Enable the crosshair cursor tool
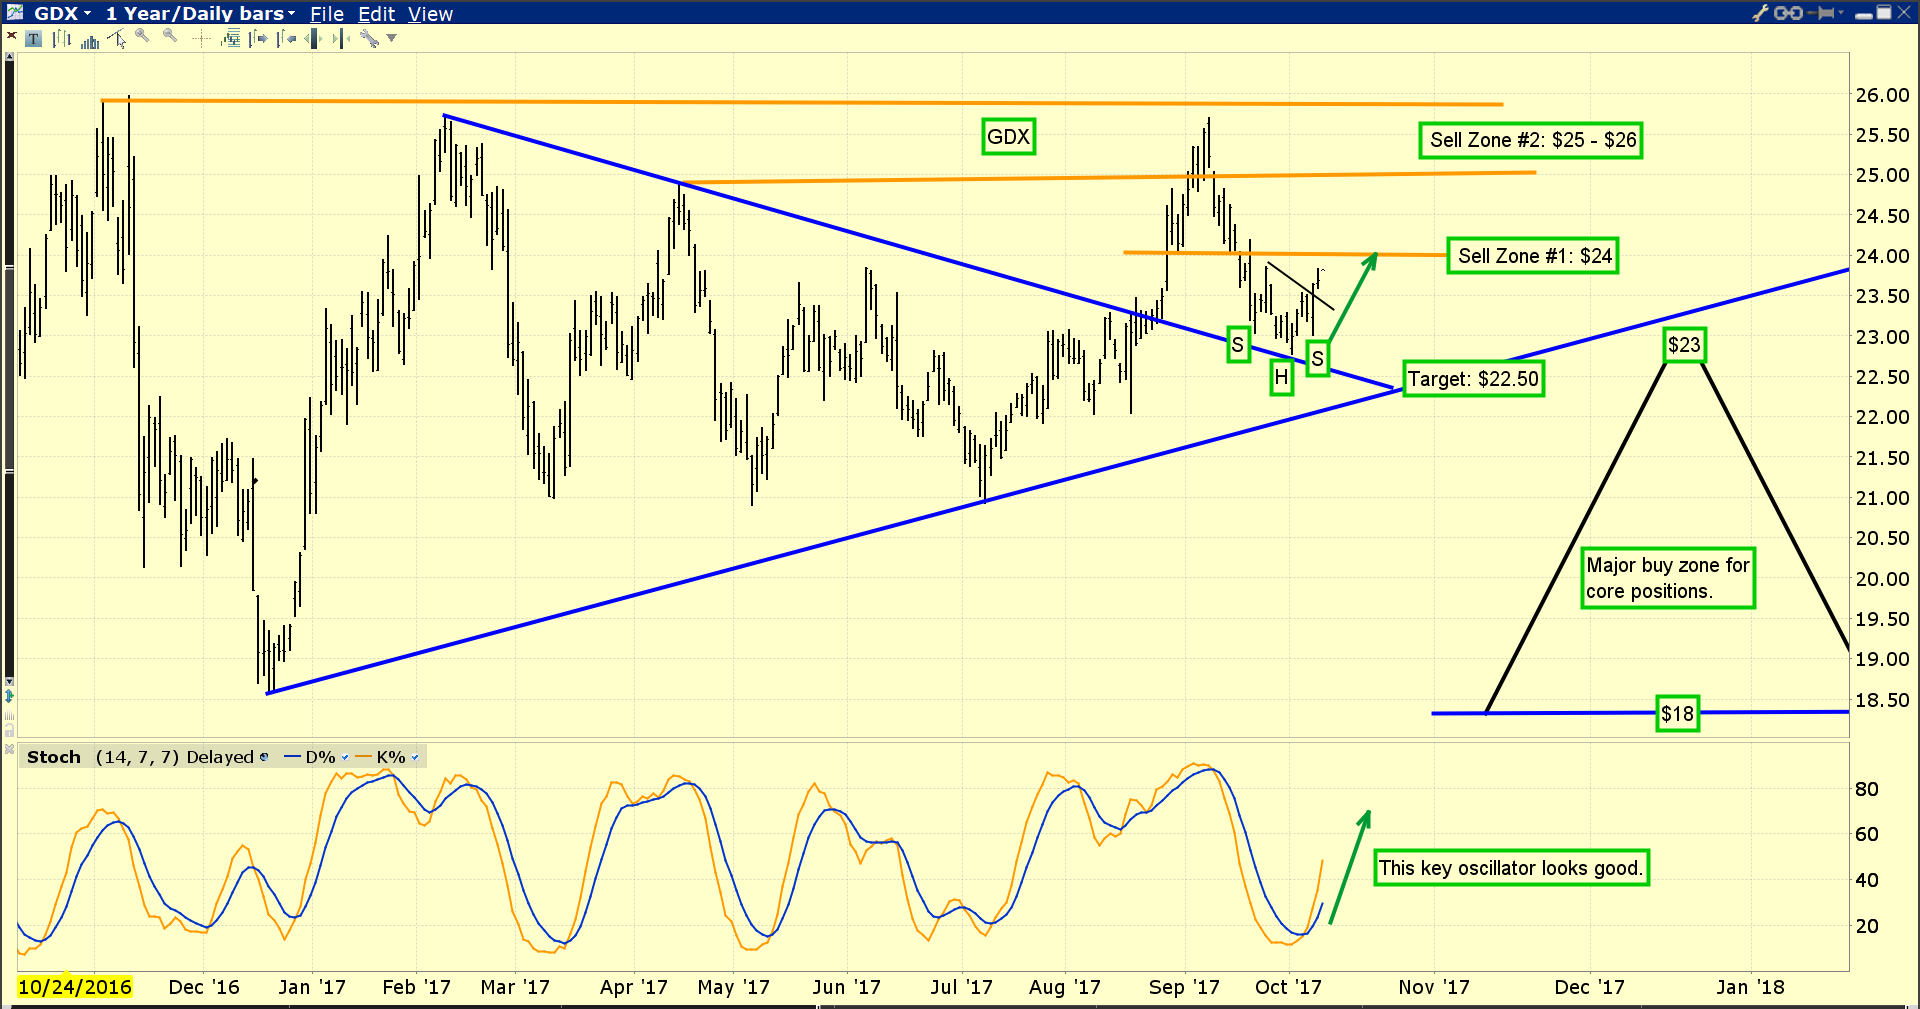Image resolution: width=1920 pixels, height=1009 pixels. point(201,38)
